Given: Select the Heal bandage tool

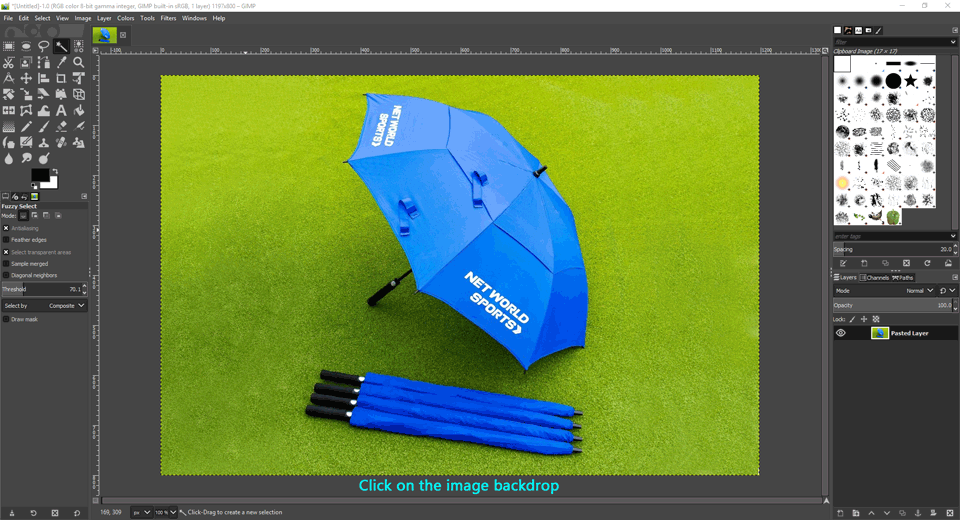Looking at the screenshot, I should 61,143.
